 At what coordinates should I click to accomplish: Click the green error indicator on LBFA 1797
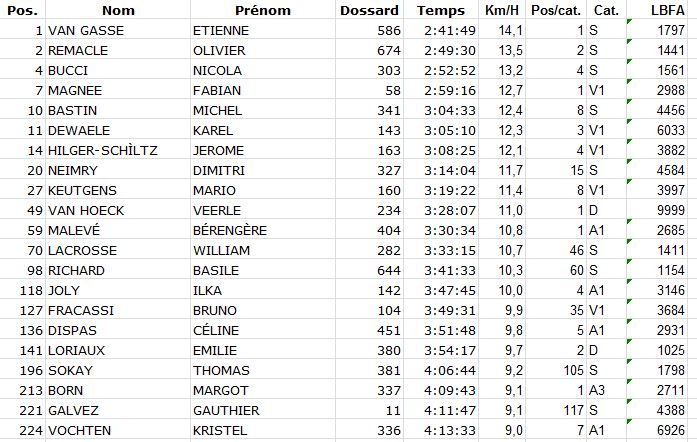click(629, 21)
